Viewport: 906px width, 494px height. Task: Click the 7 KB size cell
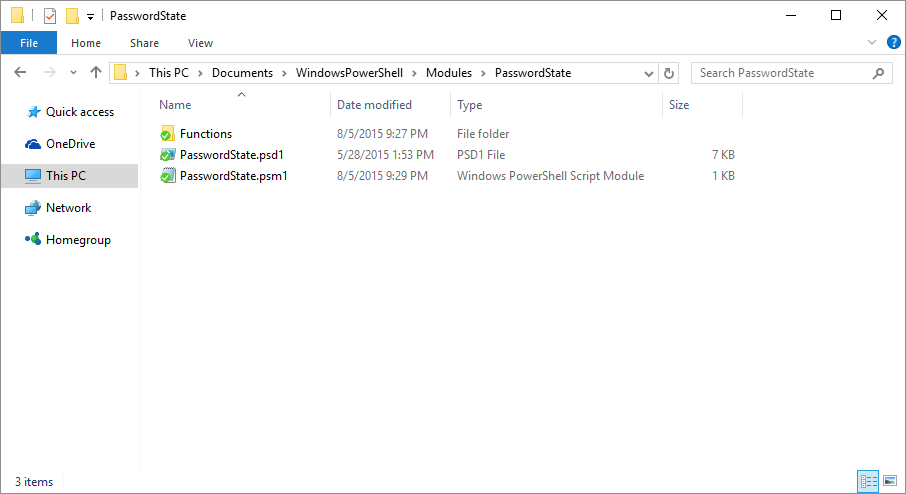[723, 155]
